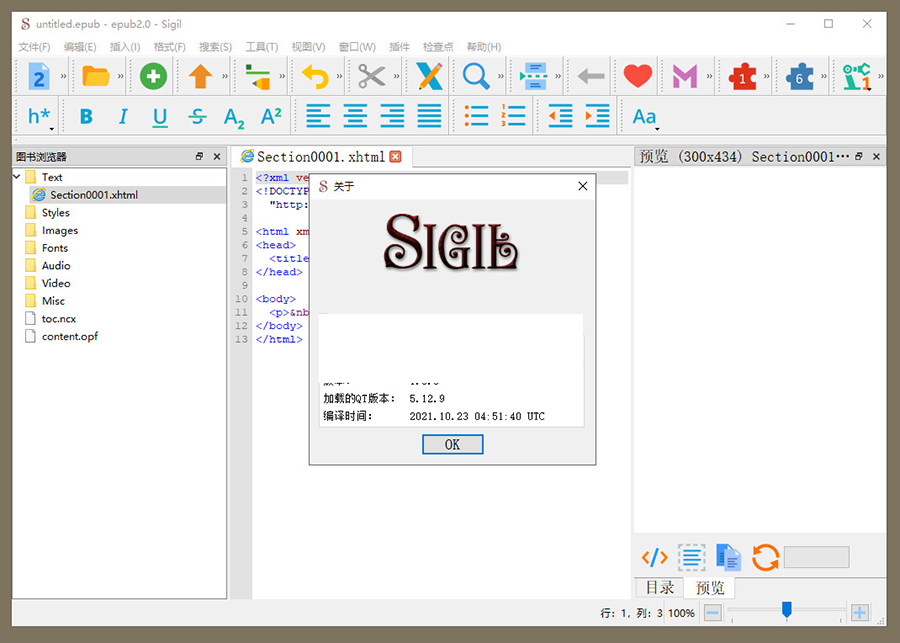Switch to the 目录 tab
Viewport: 900px width, 643px height.
(659, 588)
